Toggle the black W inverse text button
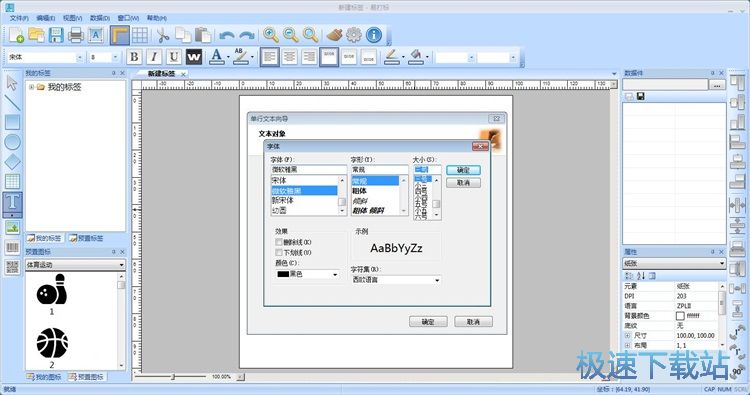Viewport: 750px width, 395px height. pyautogui.click(x=194, y=57)
